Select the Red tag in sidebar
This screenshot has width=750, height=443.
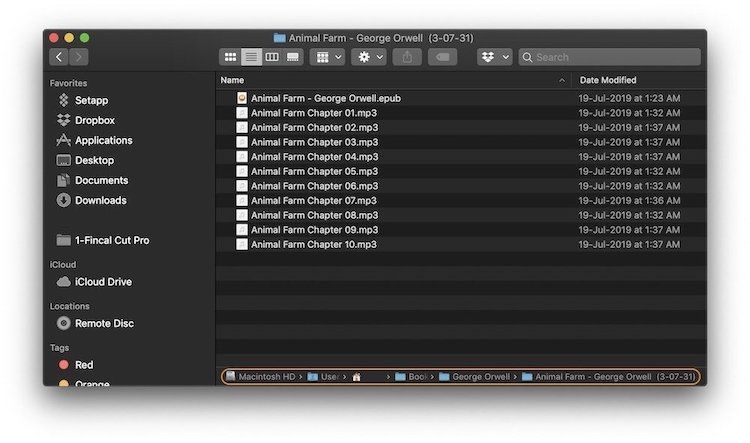84,365
